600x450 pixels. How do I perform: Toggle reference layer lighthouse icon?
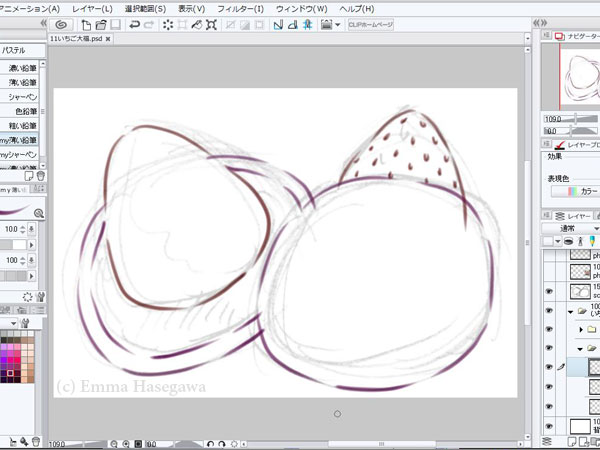point(580,241)
